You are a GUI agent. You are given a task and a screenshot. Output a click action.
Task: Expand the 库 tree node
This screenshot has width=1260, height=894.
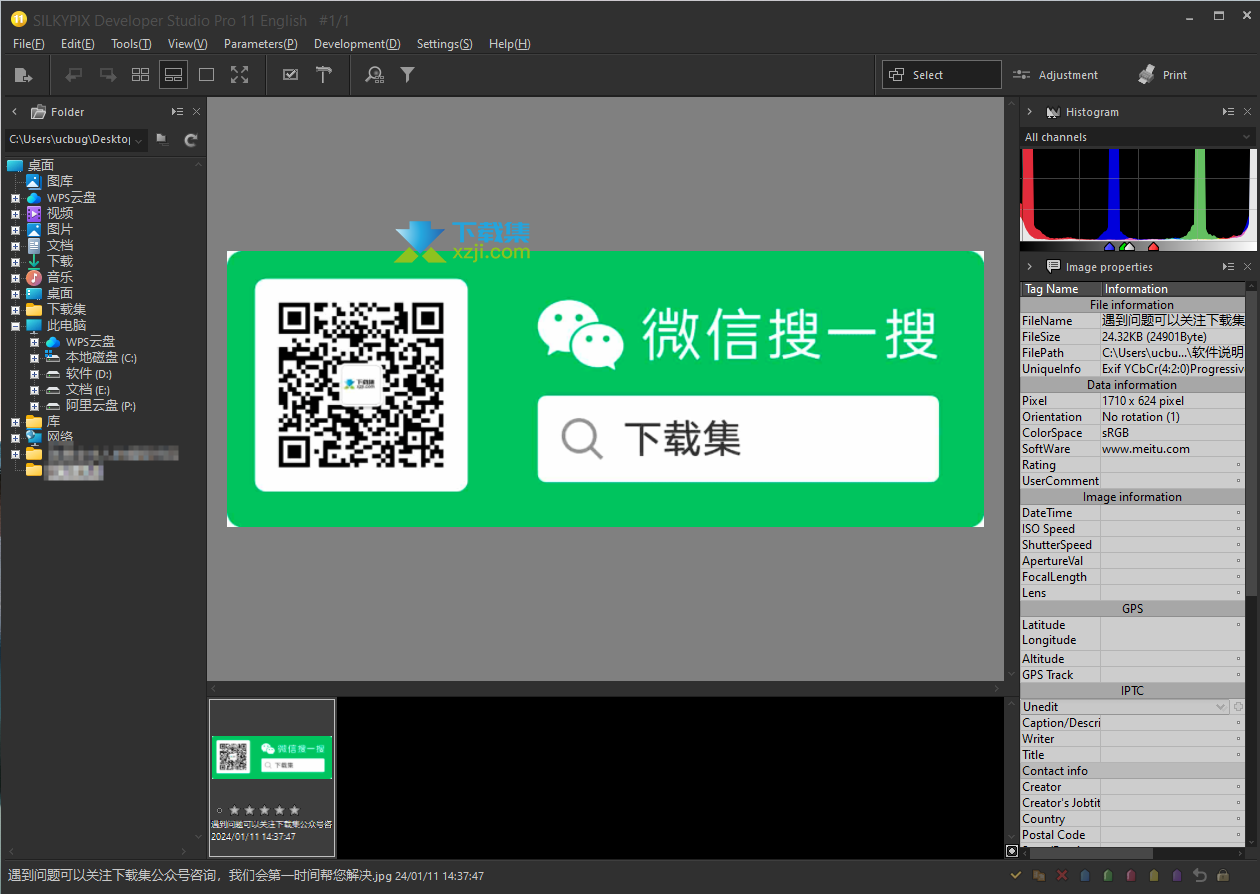15,422
